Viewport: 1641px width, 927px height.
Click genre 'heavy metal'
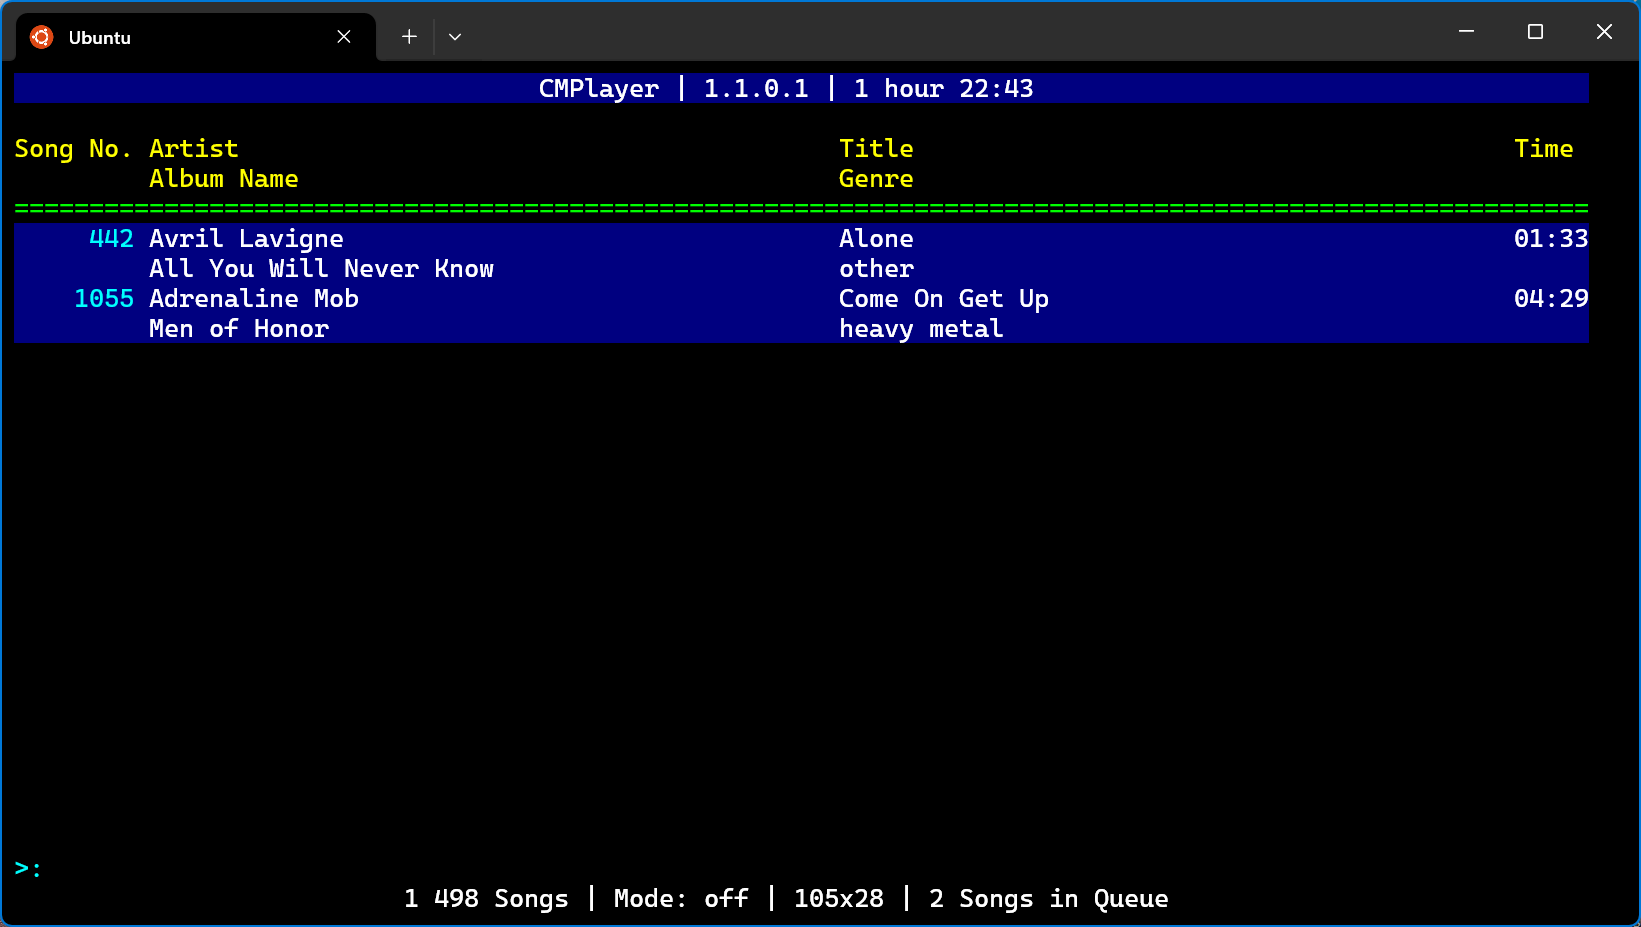pyautogui.click(x=921, y=329)
